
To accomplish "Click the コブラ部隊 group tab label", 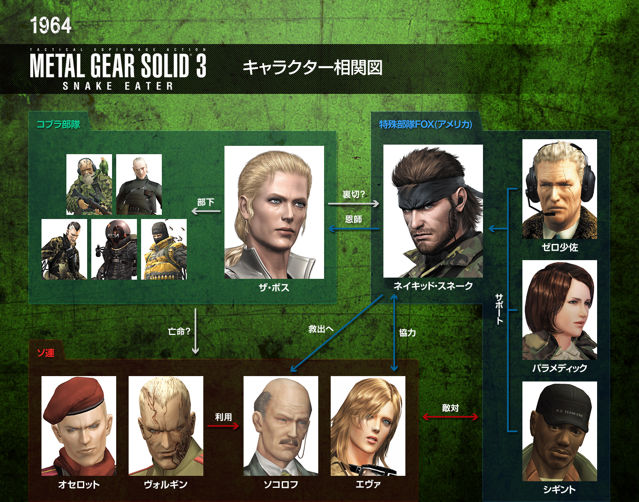I will coord(58,124).
